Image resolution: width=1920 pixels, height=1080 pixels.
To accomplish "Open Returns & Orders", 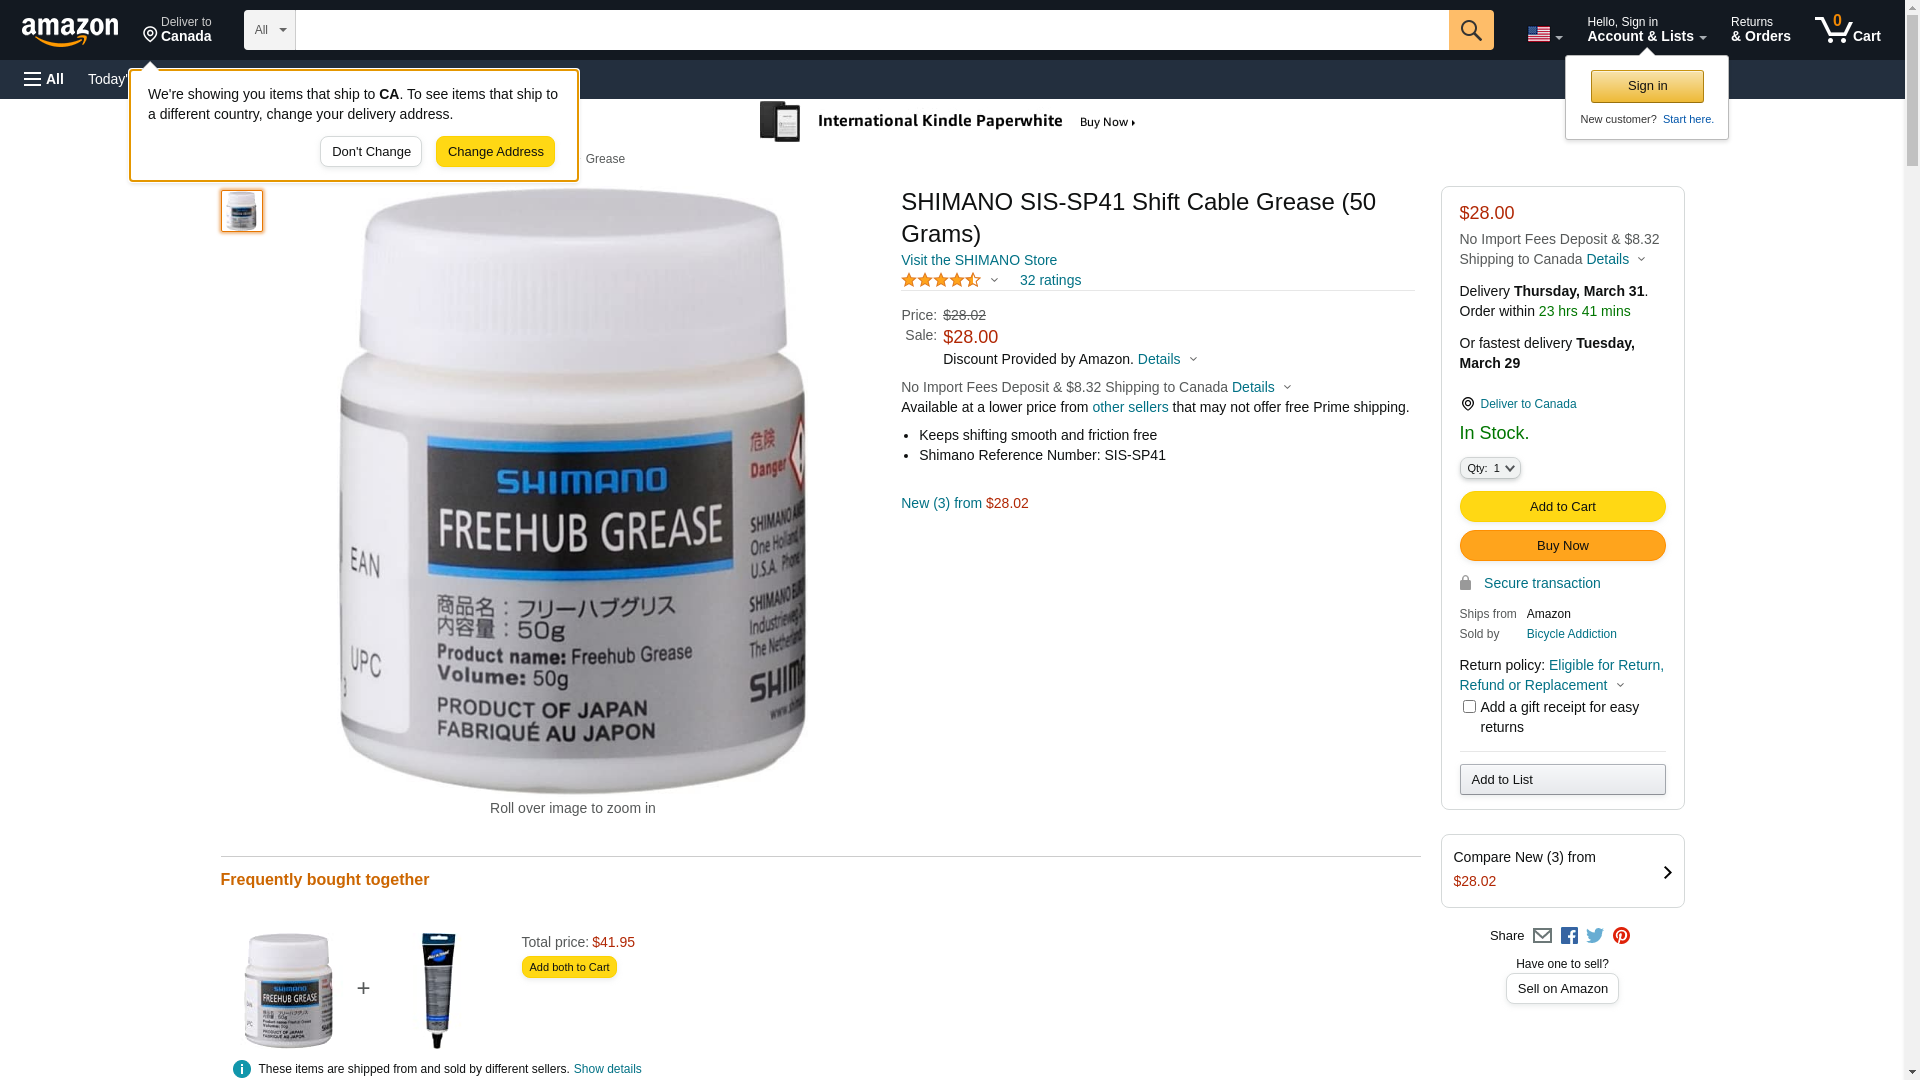I will click(x=1760, y=30).
